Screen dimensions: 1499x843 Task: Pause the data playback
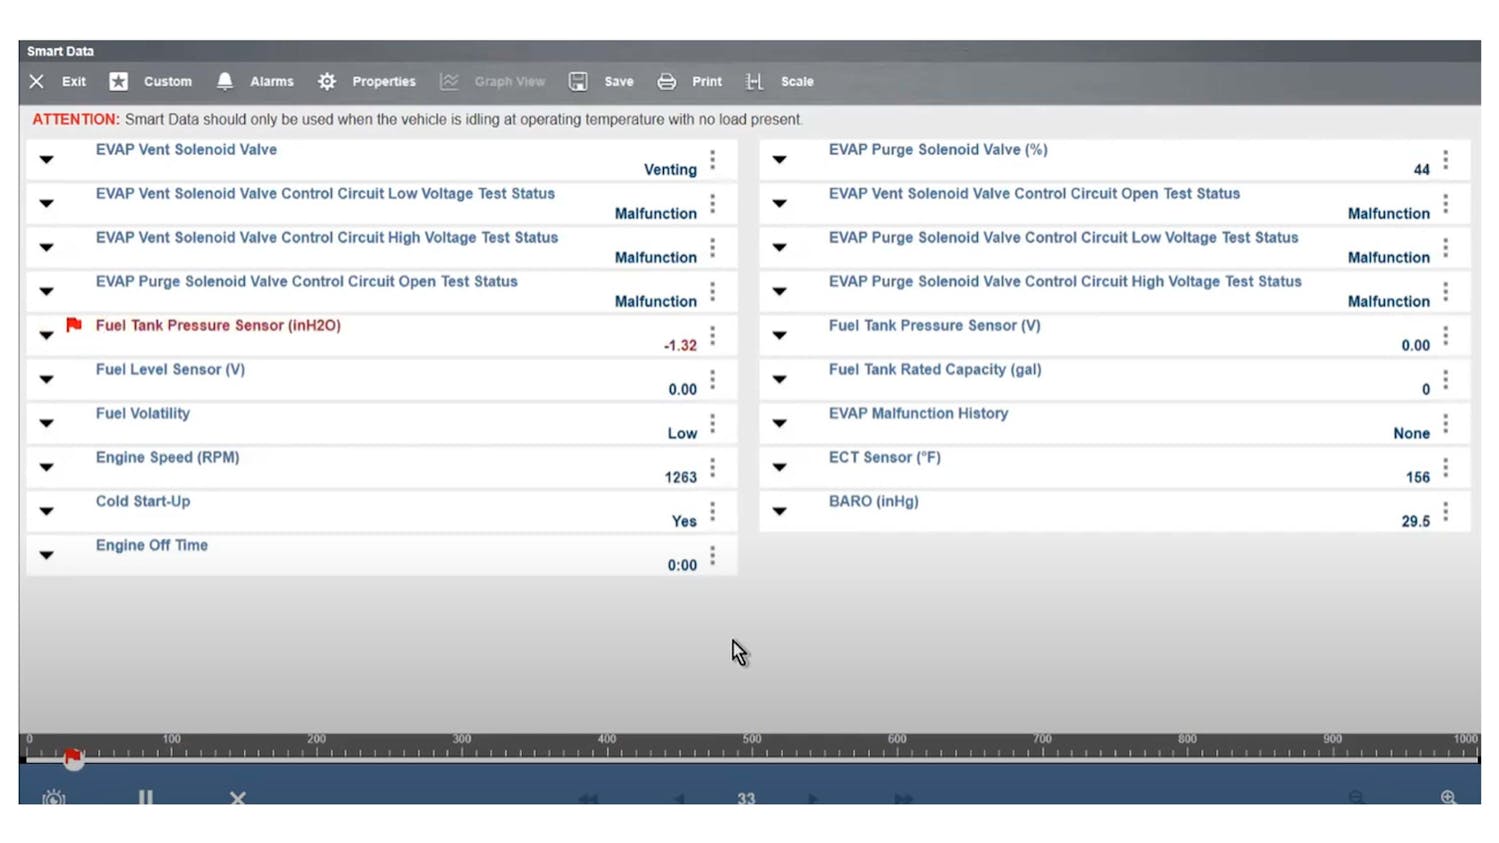click(x=145, y=797)
